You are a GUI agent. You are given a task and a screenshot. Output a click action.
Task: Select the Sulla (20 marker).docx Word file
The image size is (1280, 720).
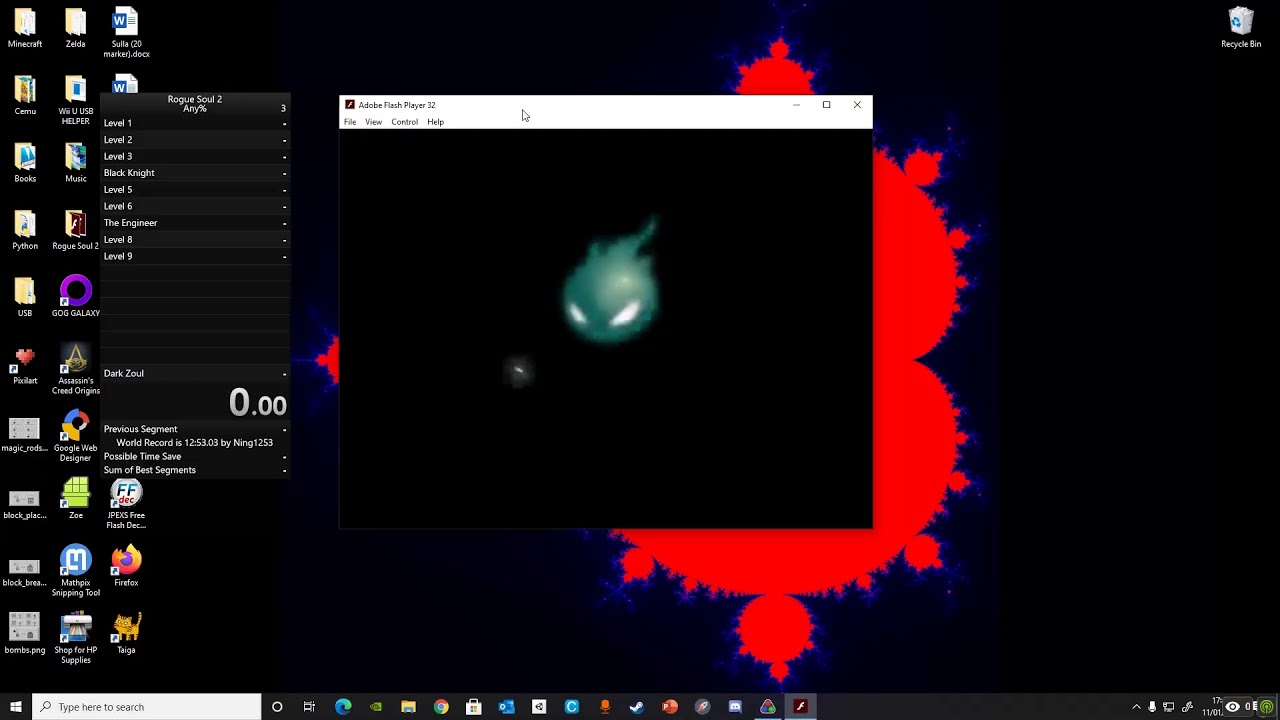click(x=126, y=34)
